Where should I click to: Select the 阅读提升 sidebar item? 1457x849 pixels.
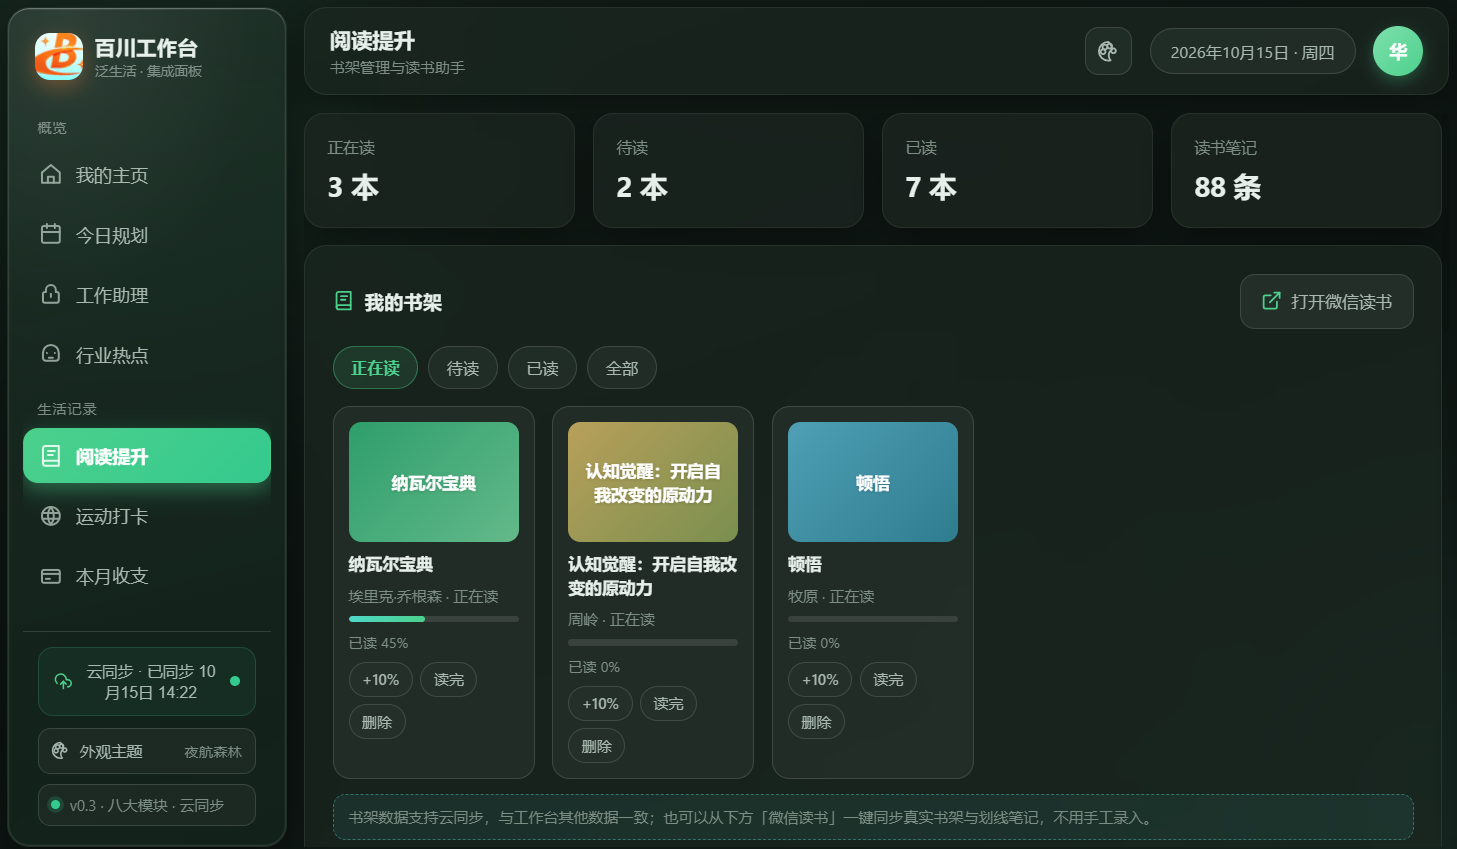pyautogui.click(x=147, y=456)
